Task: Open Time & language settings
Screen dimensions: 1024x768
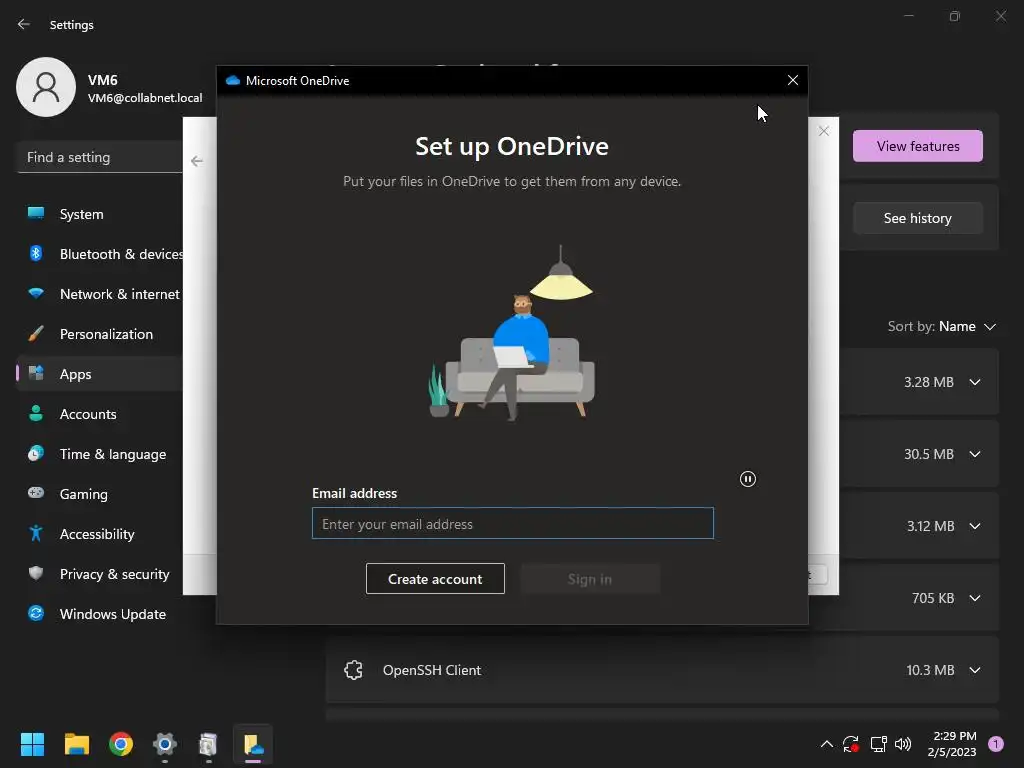Action: 99,454
